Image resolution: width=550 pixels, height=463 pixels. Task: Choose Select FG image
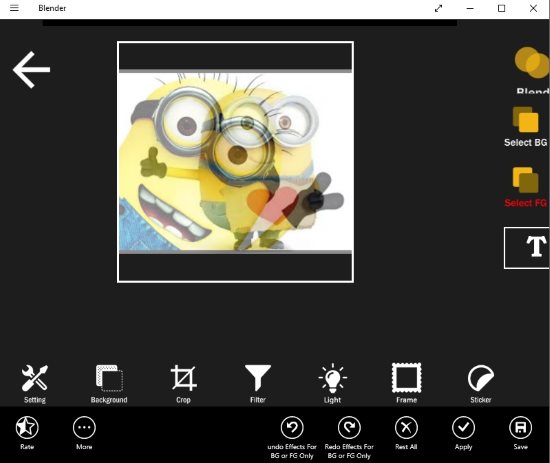point(526,187)
